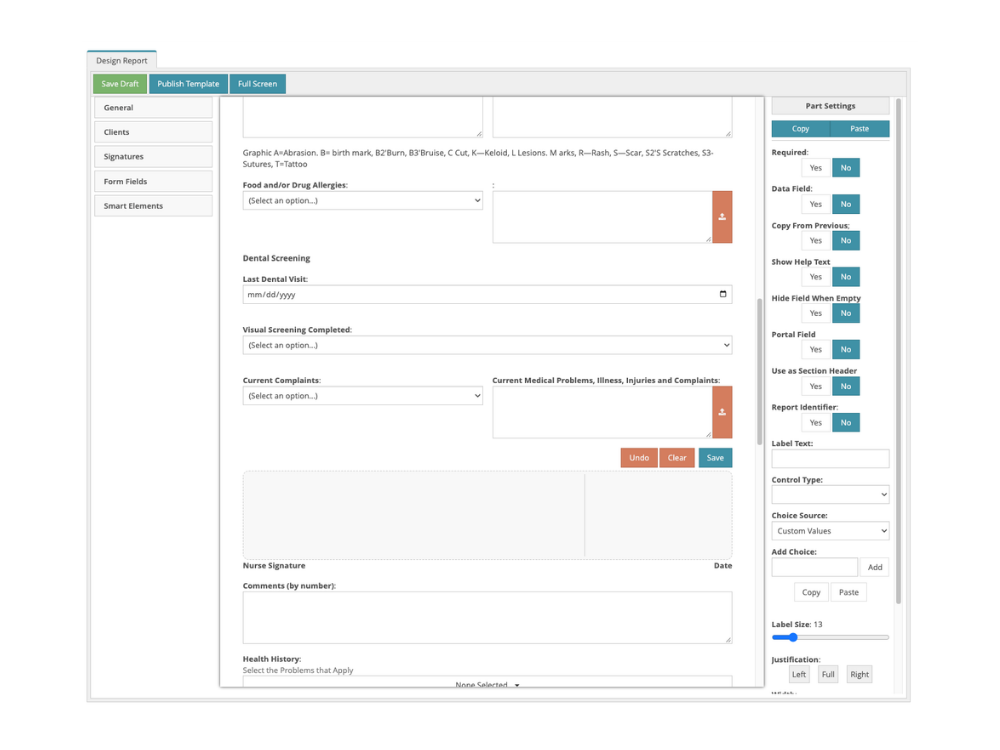Click the Dental Screening heading text
Image resolution: width=1000 pixels, height=750 pixels.
tap(276, 258)
